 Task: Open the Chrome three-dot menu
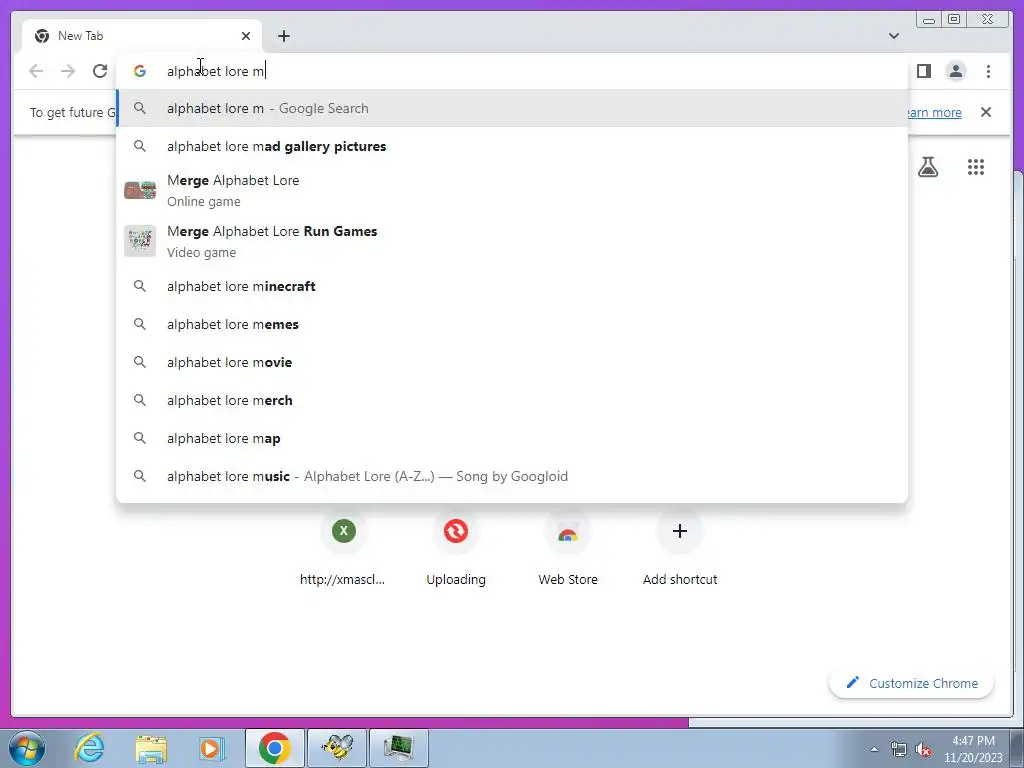click(988, 71)
